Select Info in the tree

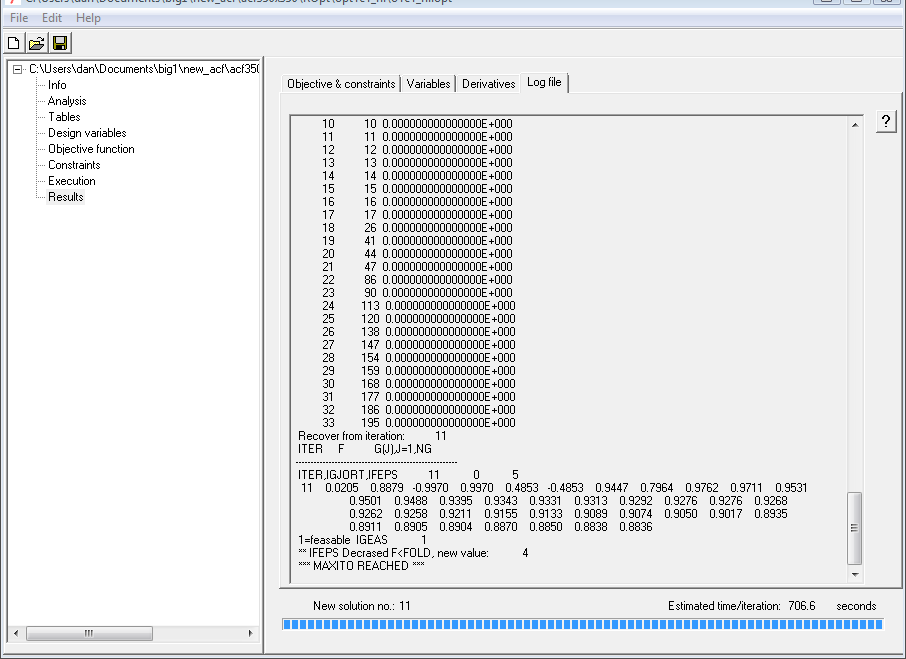click(57, 85)
